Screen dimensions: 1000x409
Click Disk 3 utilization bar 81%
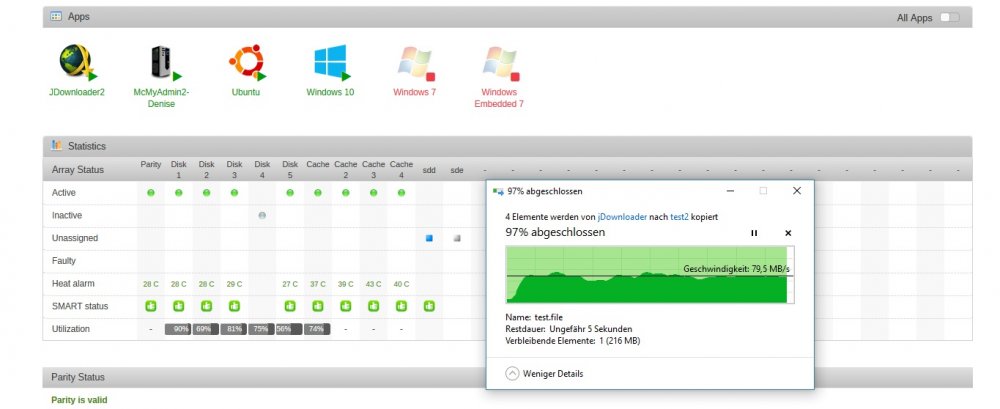[x=234, y=329]
